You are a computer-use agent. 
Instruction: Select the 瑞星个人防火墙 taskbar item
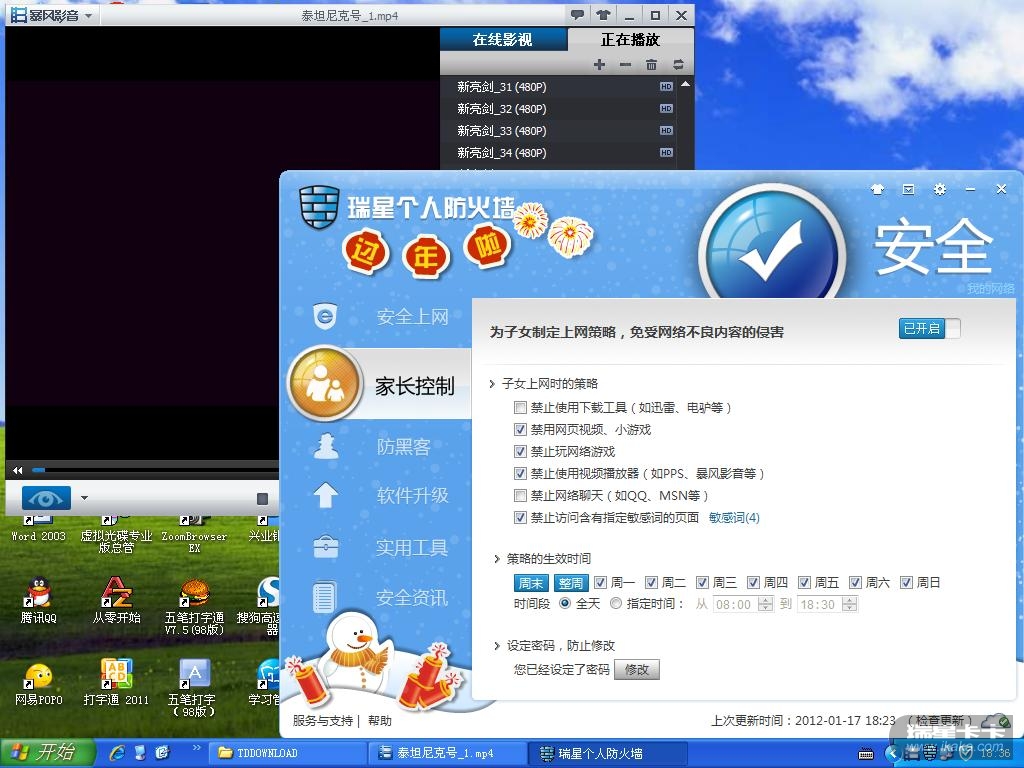pos(607,753)
